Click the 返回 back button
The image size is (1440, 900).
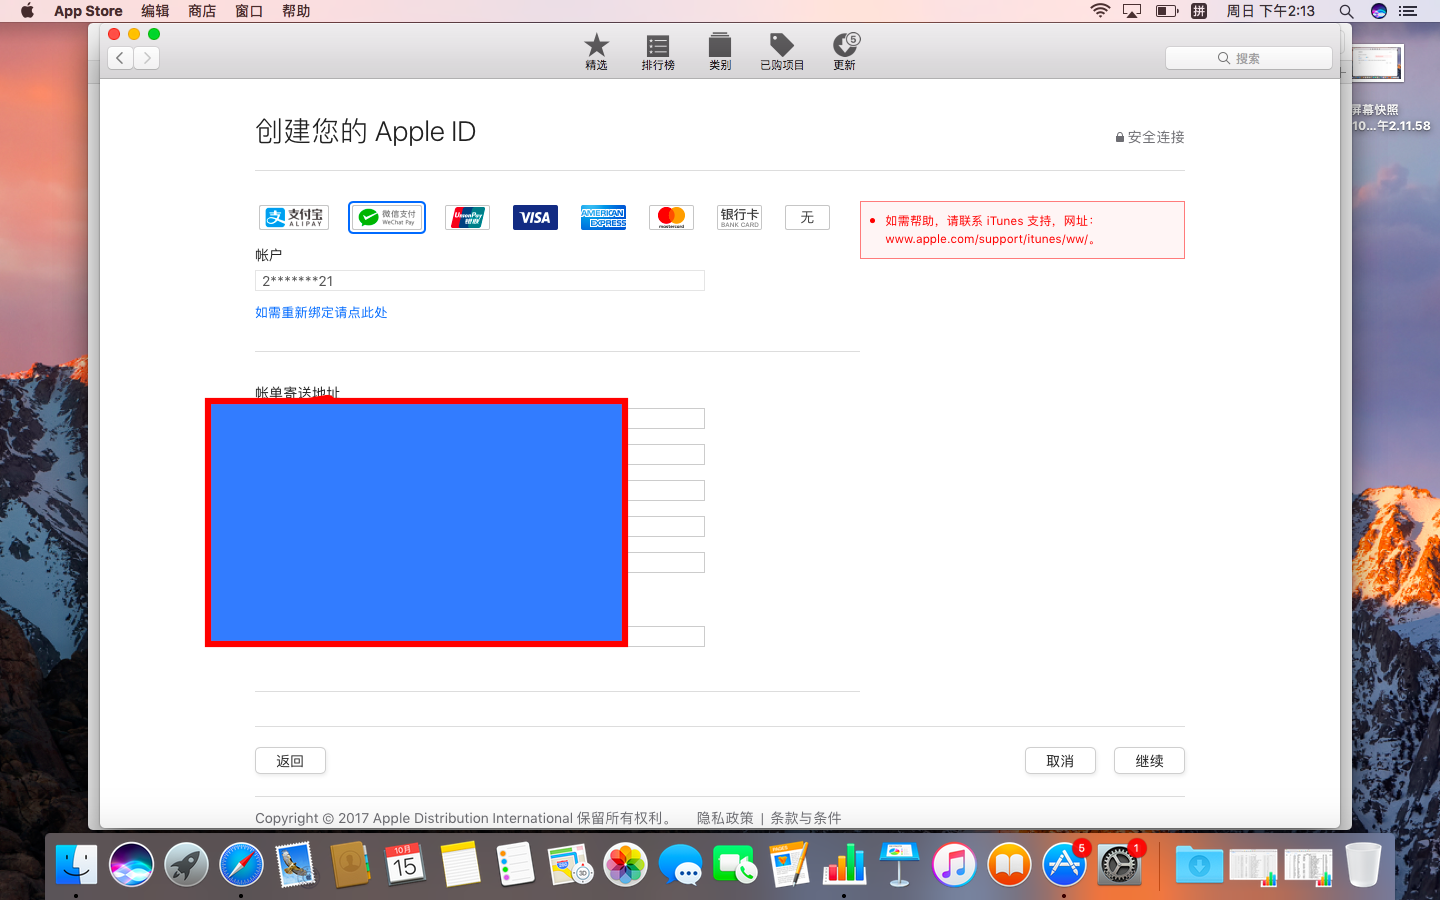click(290, 761)
